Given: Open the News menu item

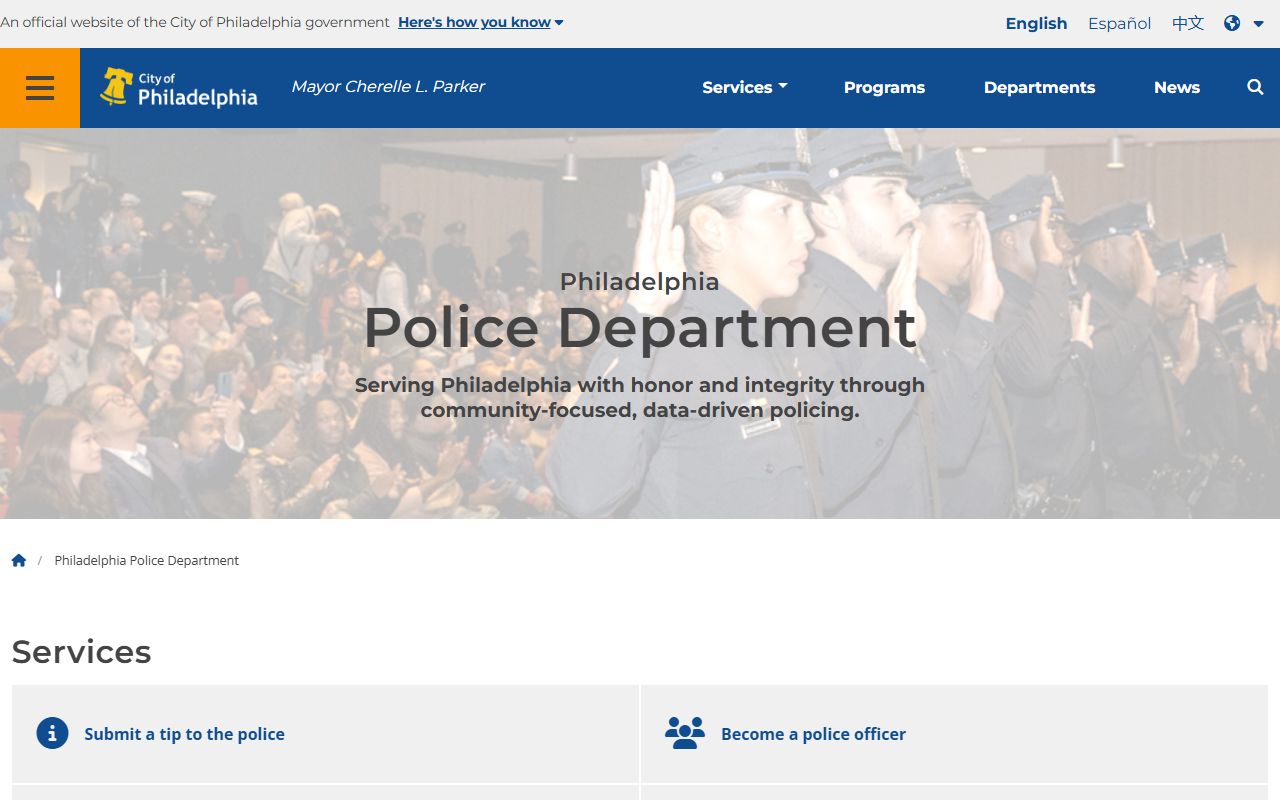Looking at the screenshot, I should (x=1177, y=87).
